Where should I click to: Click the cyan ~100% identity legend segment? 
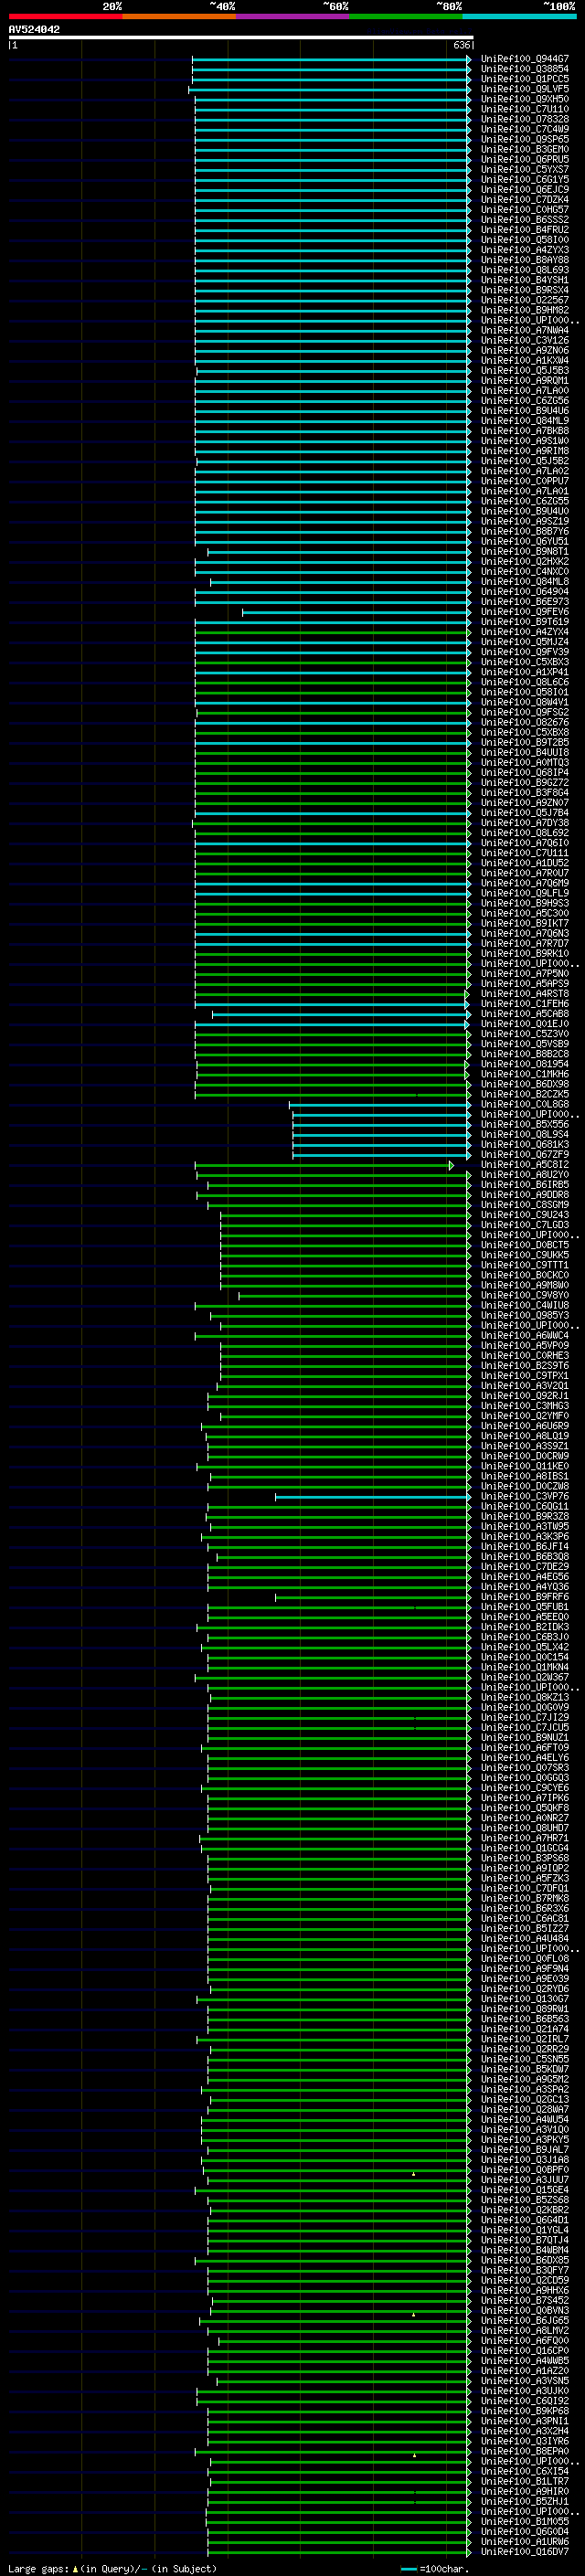point(519,16)
